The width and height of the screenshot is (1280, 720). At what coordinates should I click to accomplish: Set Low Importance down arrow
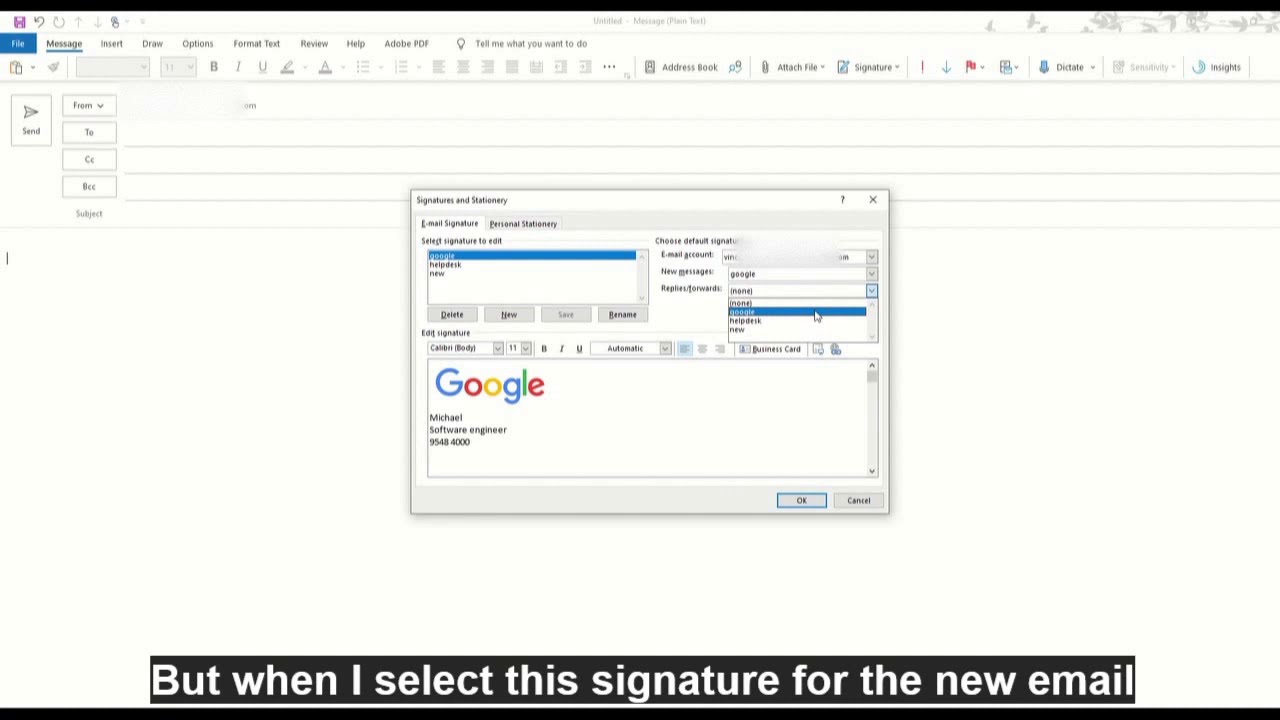[946, 67]
